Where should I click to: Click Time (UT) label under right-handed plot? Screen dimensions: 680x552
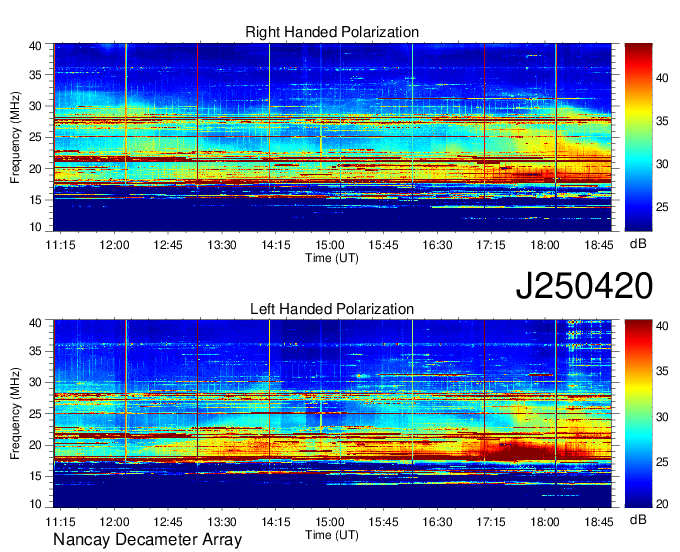332,258
